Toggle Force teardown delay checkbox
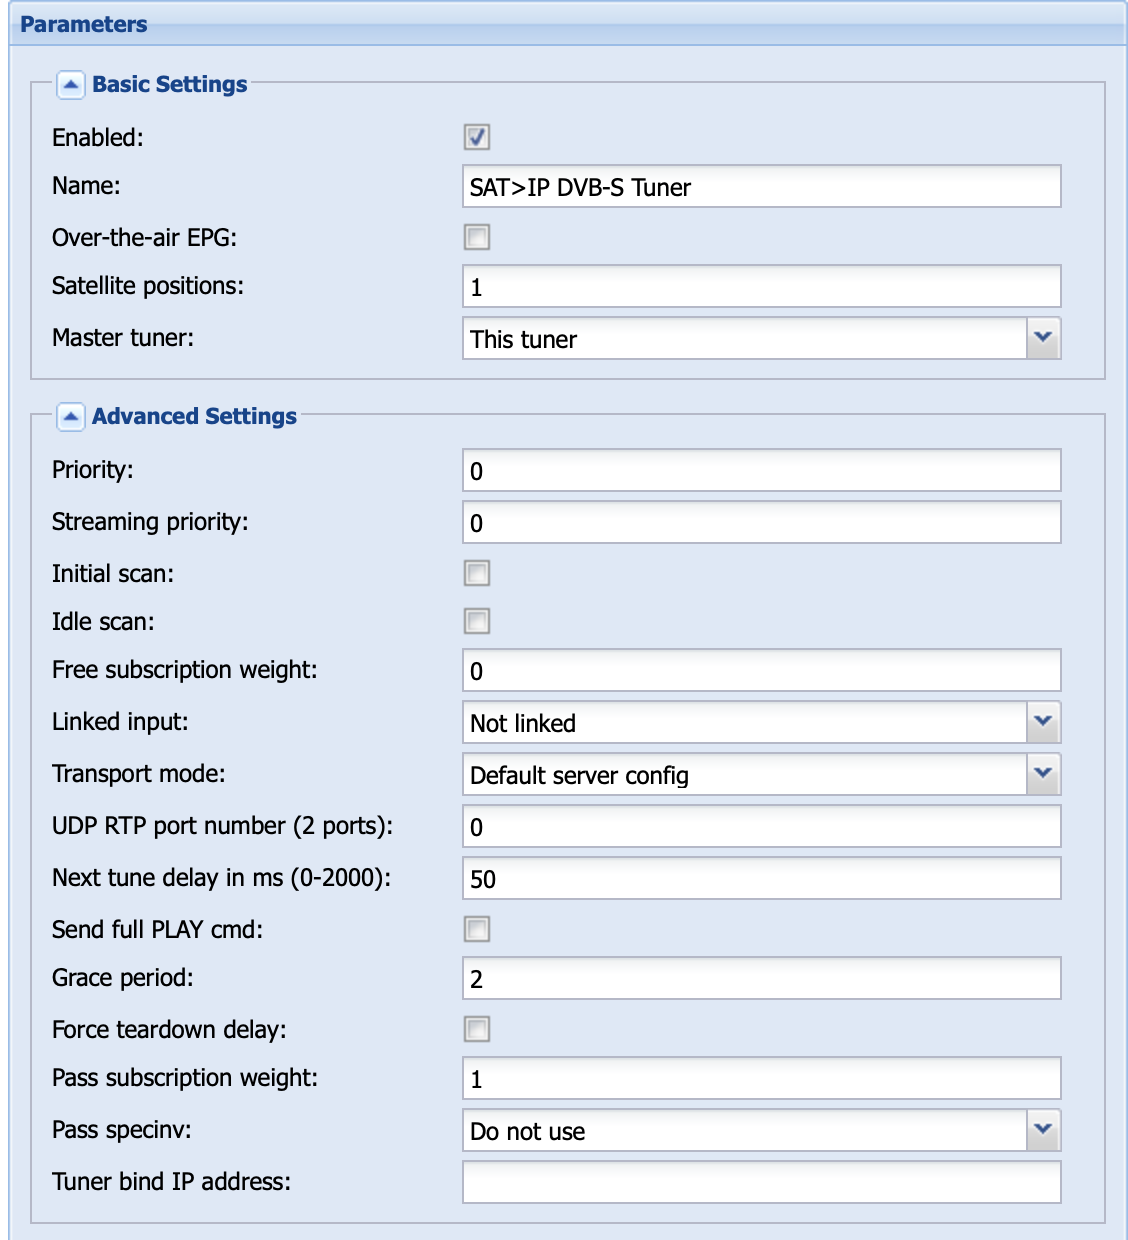This screenshot has width=1128, height=1240. coord(477,1029)
